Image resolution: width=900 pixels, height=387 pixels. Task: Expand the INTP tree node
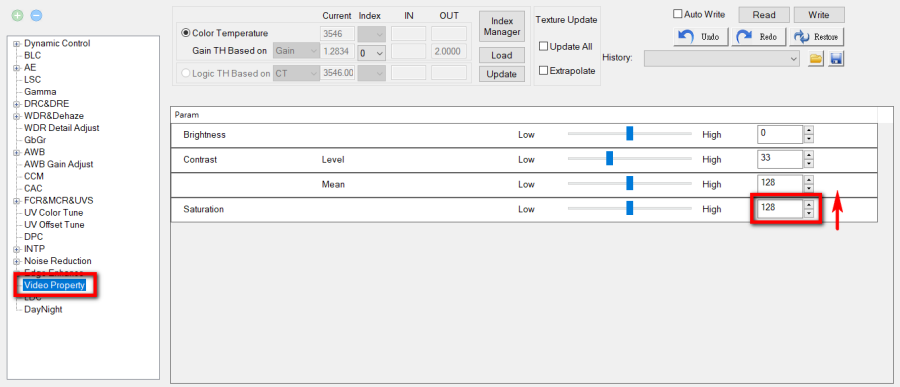click(17, 249)
